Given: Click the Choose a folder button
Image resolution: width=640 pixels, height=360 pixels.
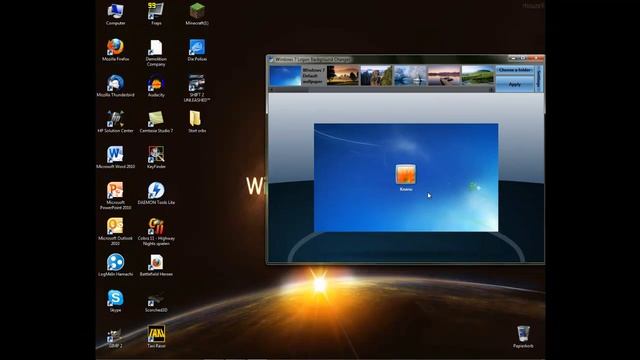Looking at the screenshot, I should coord(515,70).
